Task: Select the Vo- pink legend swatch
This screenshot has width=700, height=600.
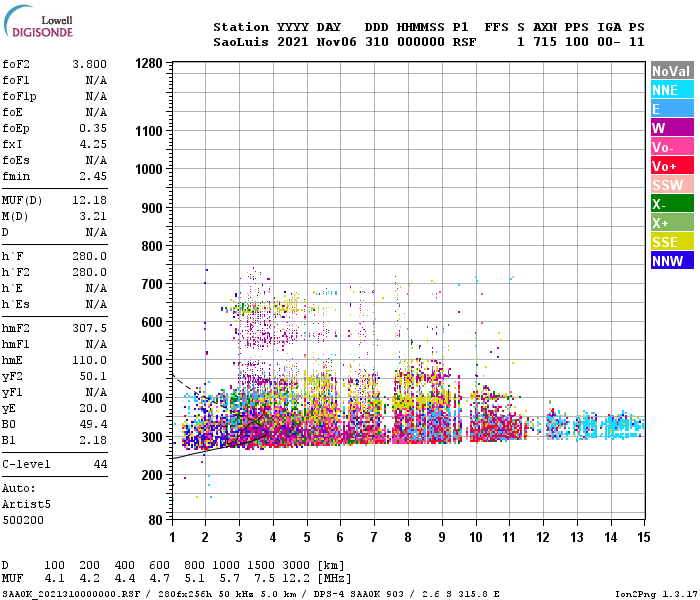Action: point(672,147)
